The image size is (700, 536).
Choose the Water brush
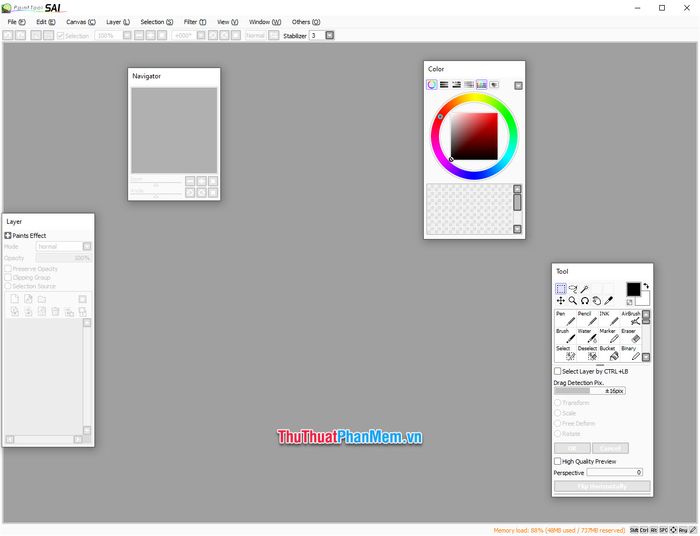(x=587, y=336)
